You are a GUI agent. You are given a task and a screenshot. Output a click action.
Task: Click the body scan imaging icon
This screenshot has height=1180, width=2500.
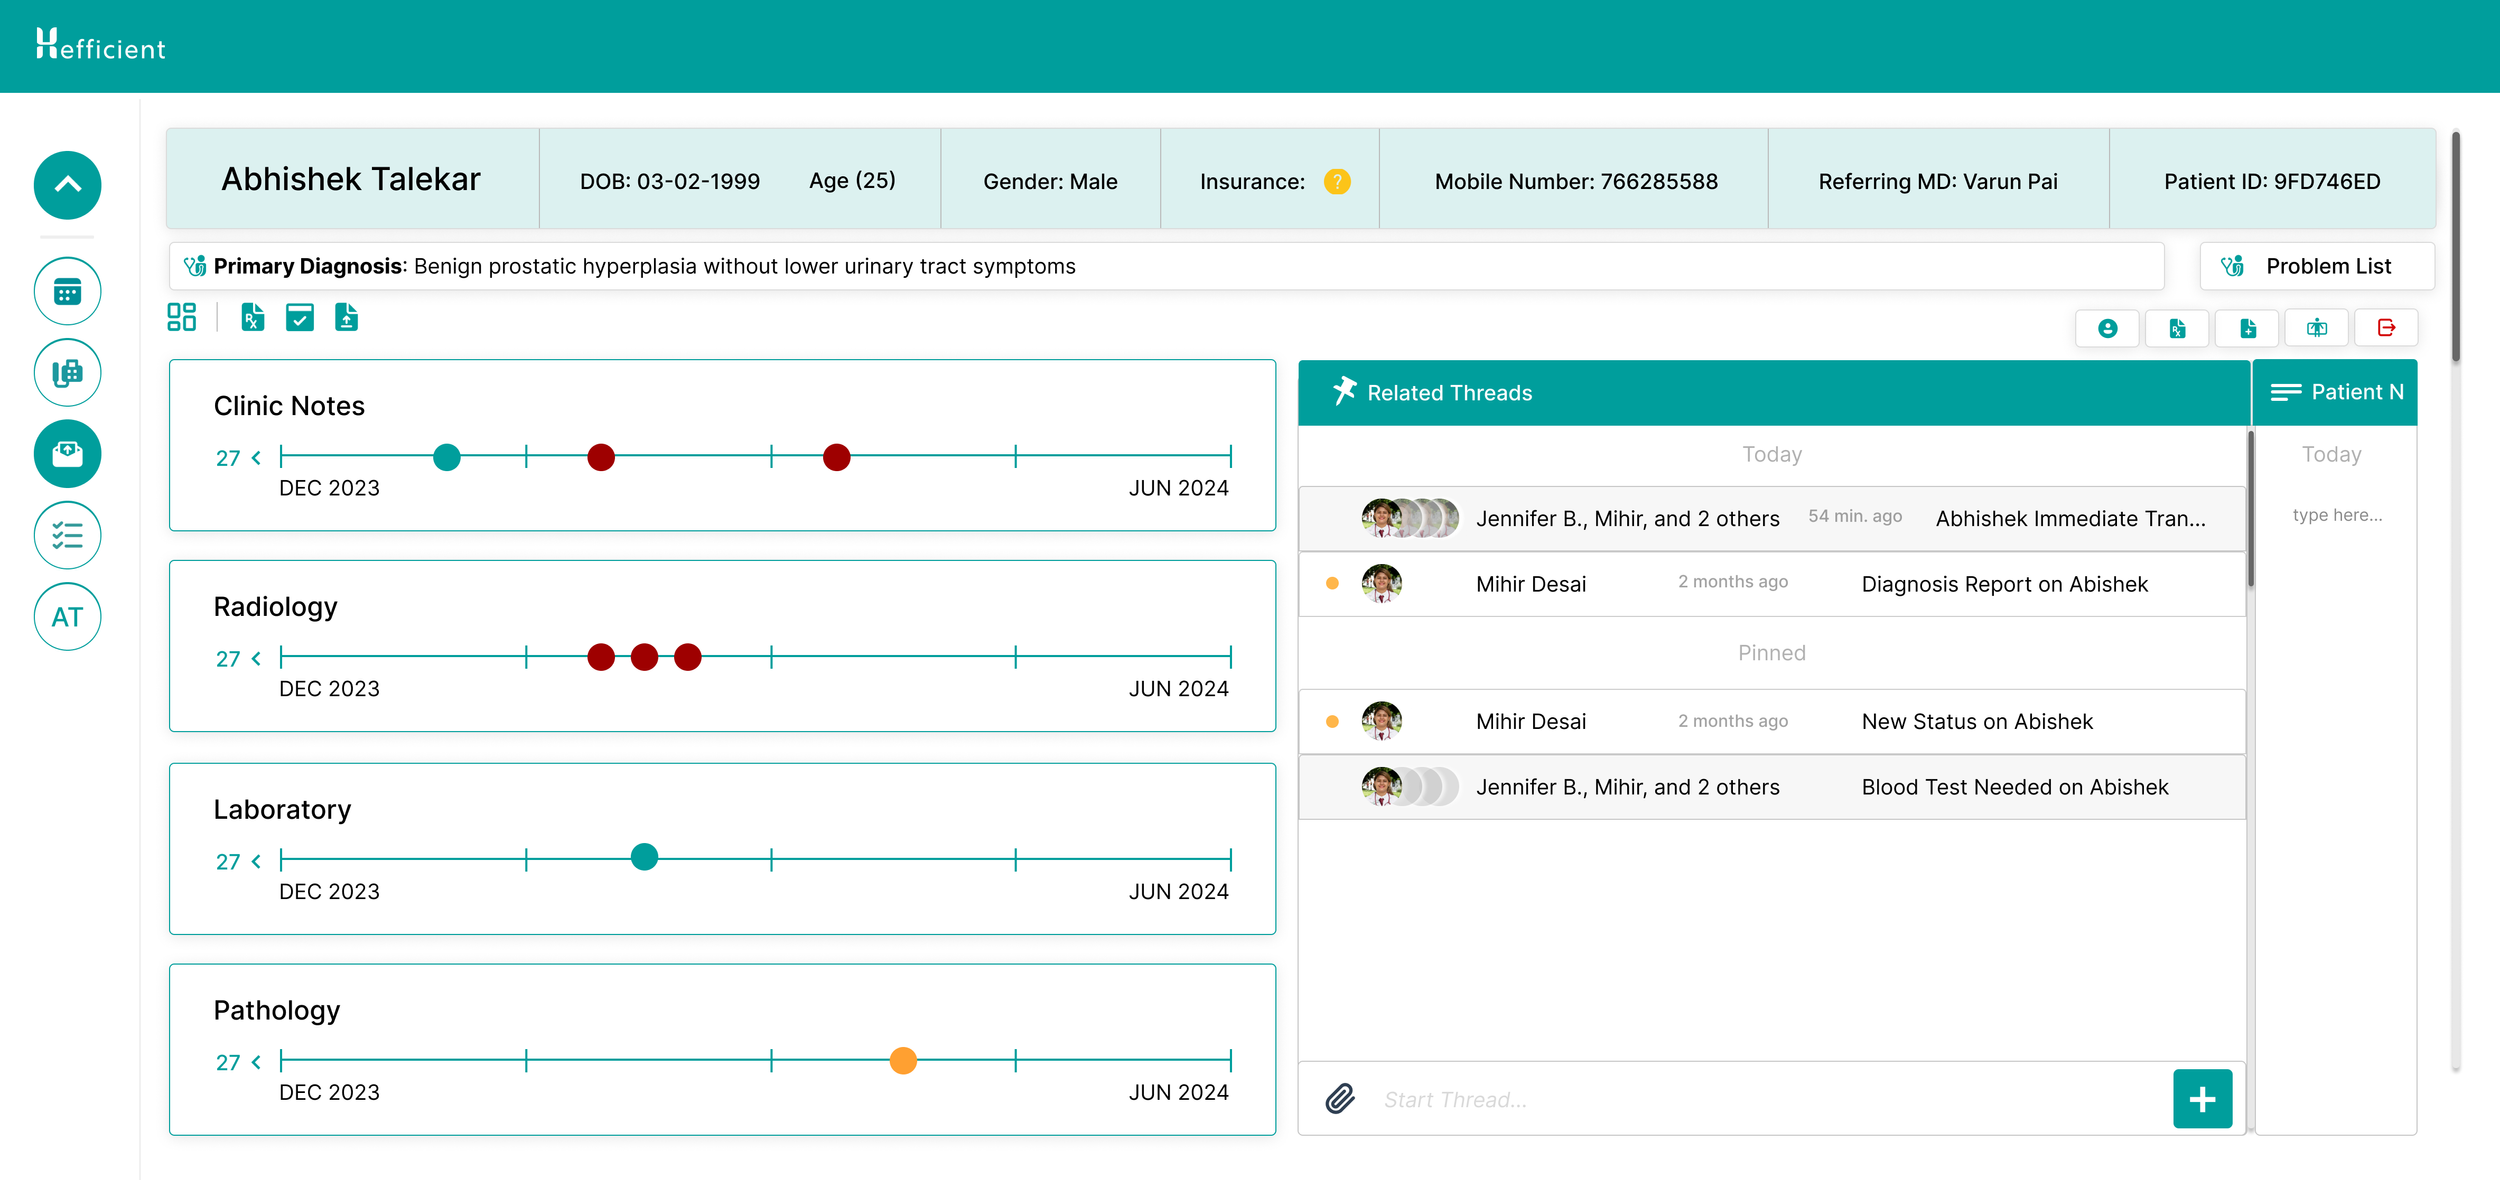coord(2316,328)
